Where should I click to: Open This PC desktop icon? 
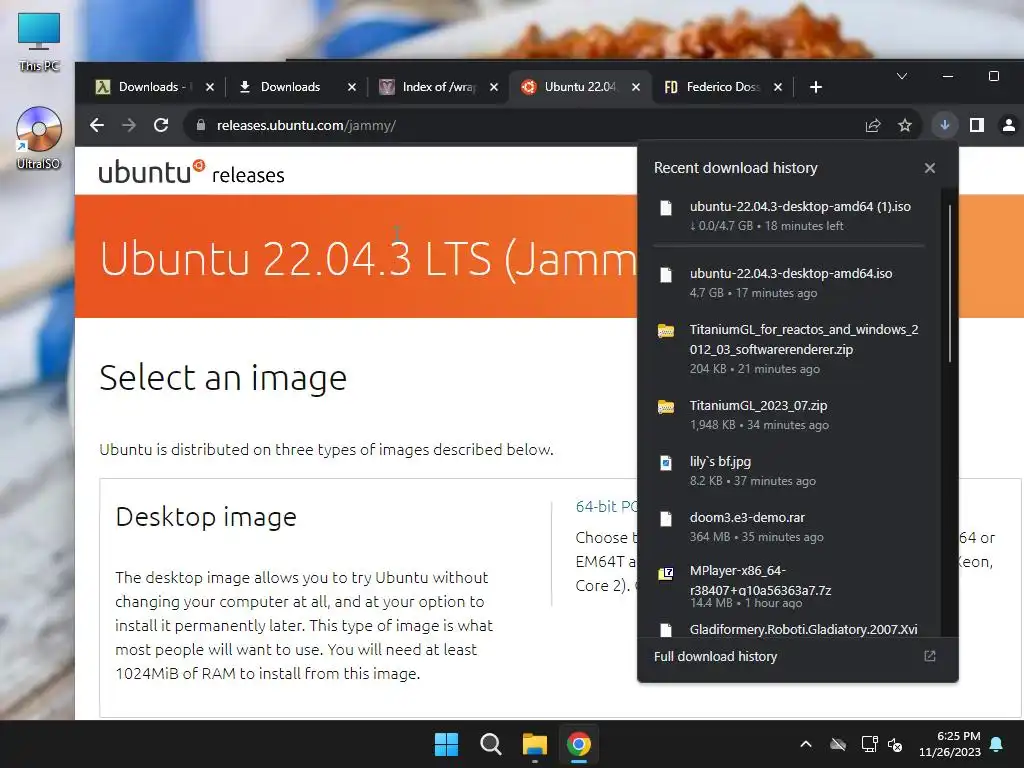click(x=39, y=42)
